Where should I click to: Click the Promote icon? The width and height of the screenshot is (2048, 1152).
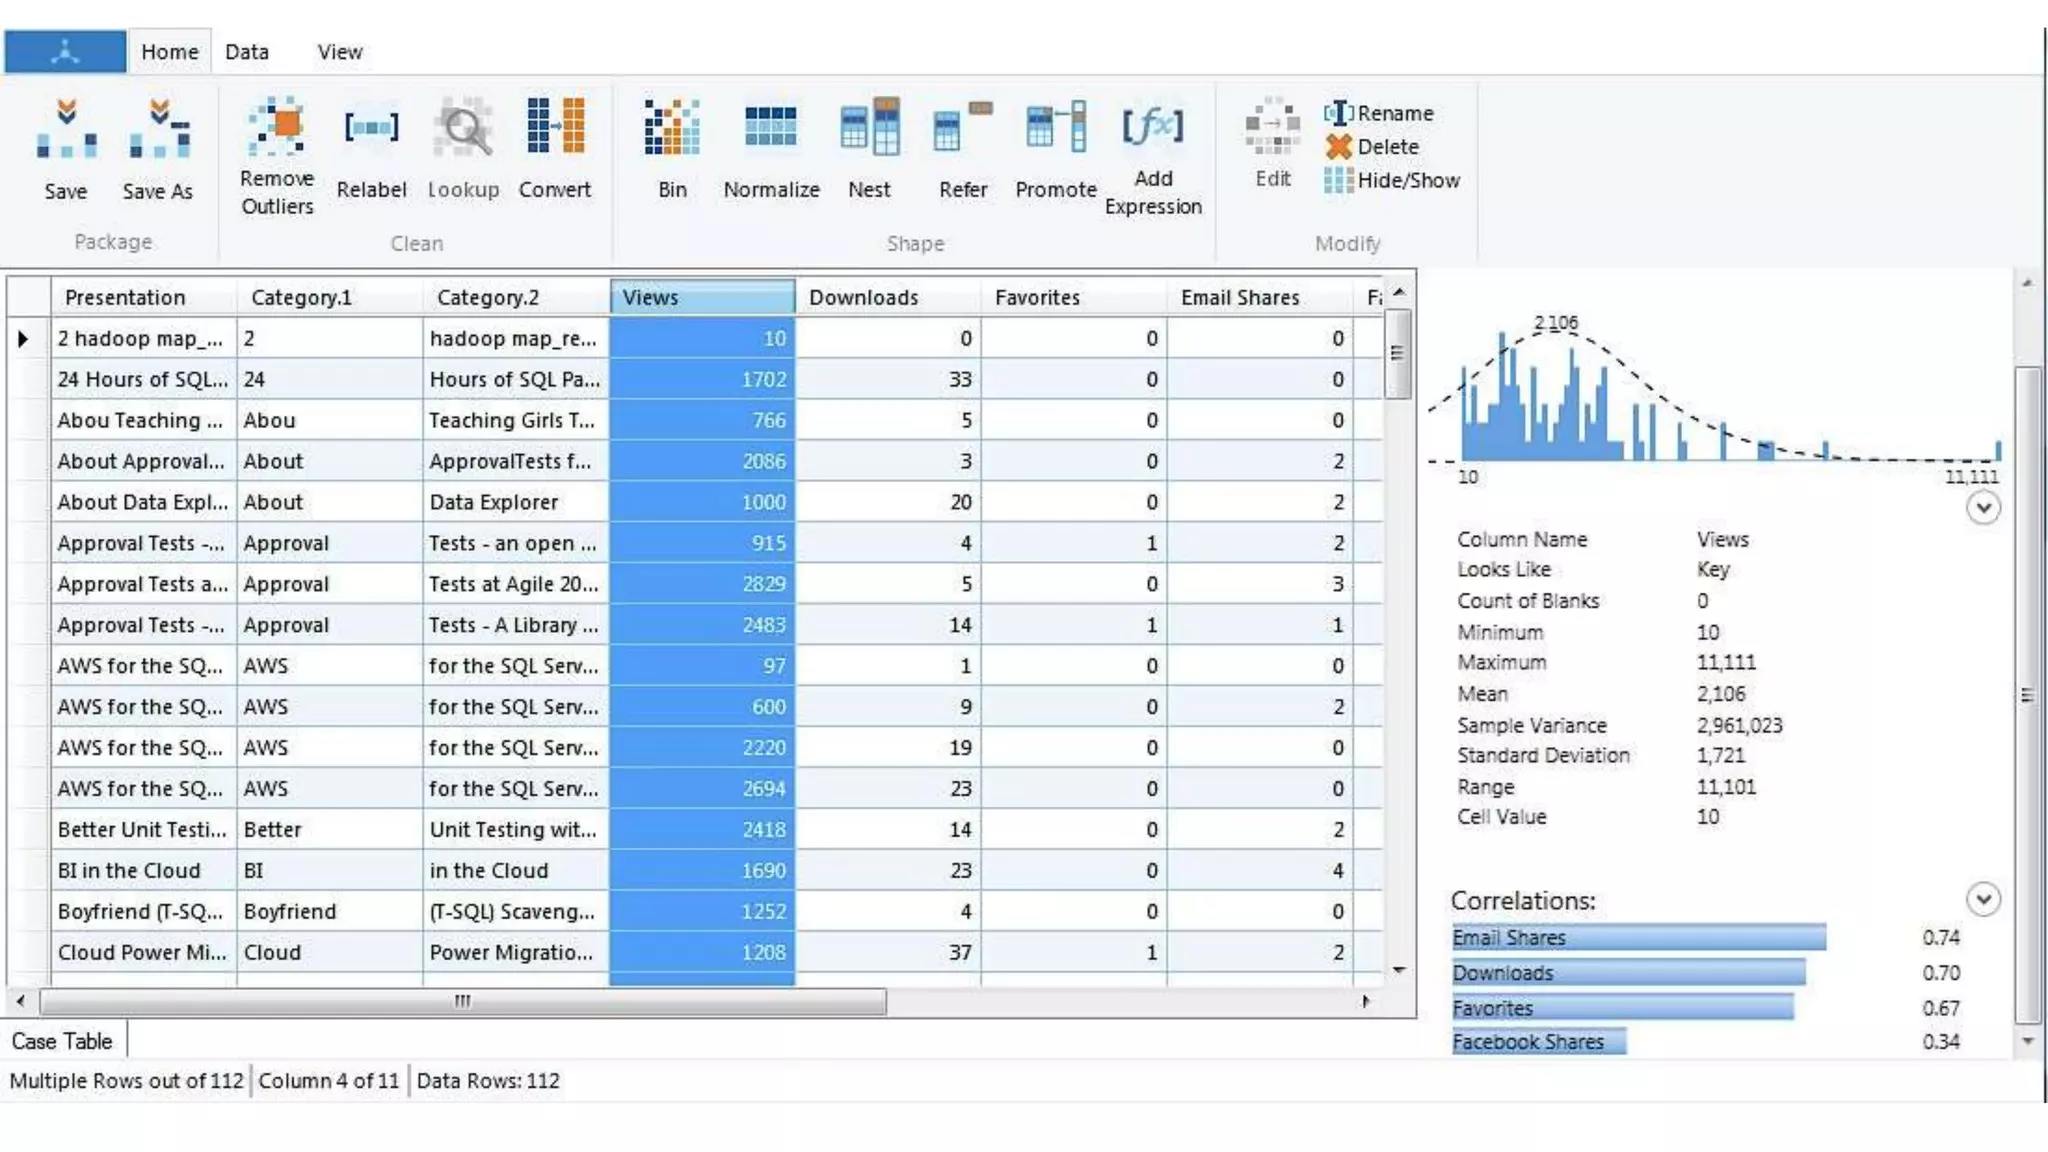click(1056, 128)
